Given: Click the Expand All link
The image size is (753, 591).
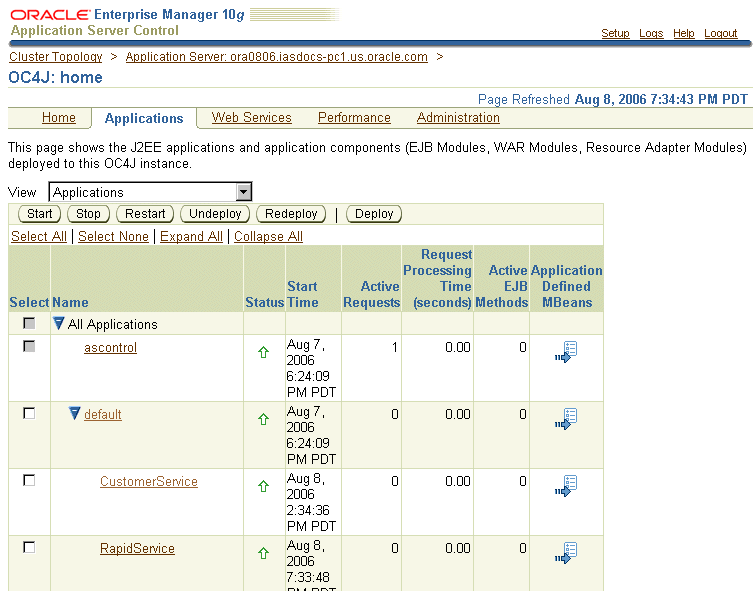Looking at the screenshot, I should tap(191, 236).
